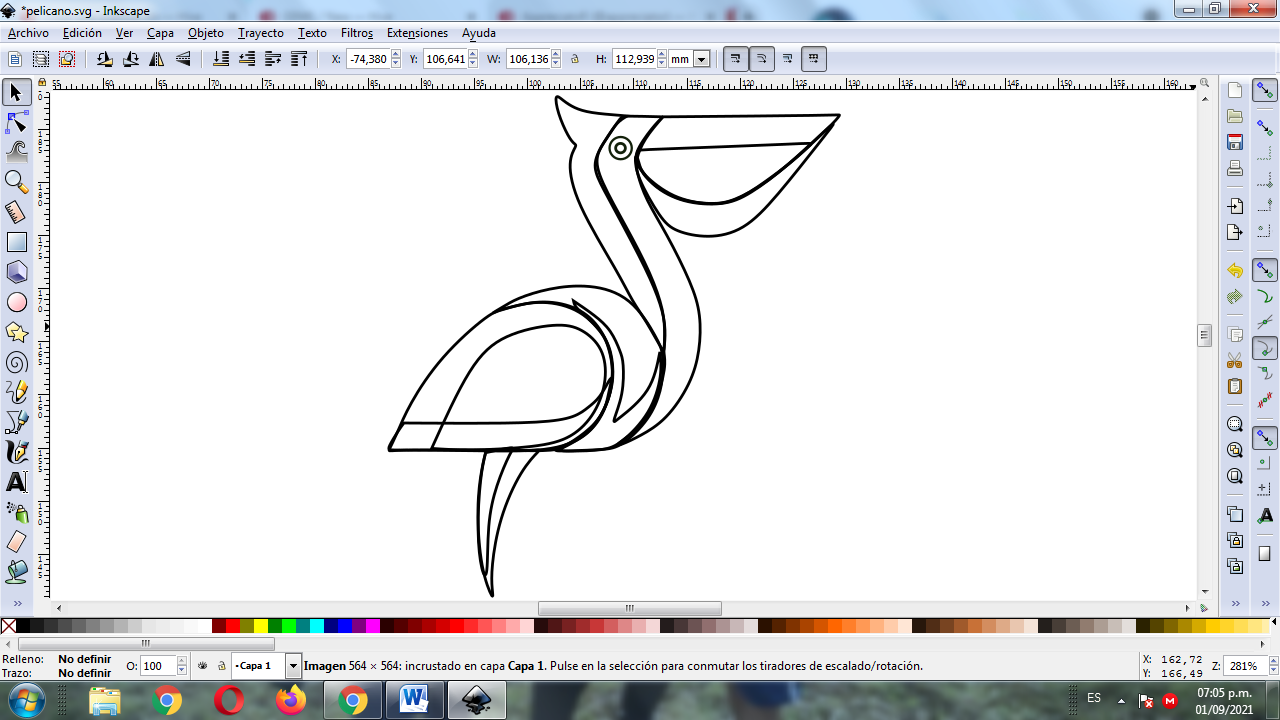Open the Capa menu

(x=160, y=33)
